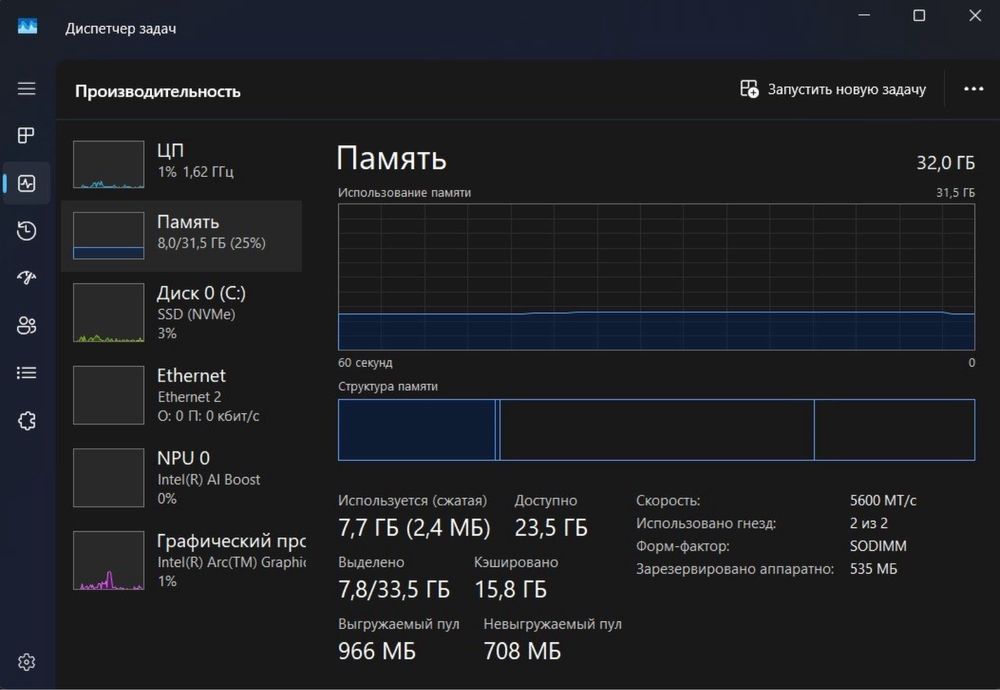Screen dimensions: 1000x690
Task: Click the free segment of memory composition
Action: click(x=895, y=430)
